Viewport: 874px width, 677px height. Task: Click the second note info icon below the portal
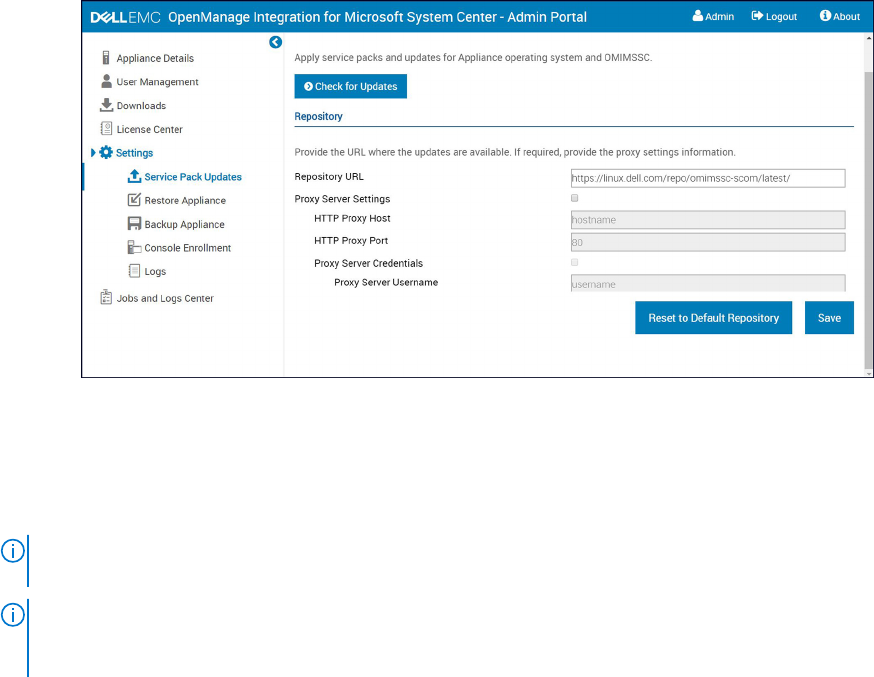(x=12, y=615)
